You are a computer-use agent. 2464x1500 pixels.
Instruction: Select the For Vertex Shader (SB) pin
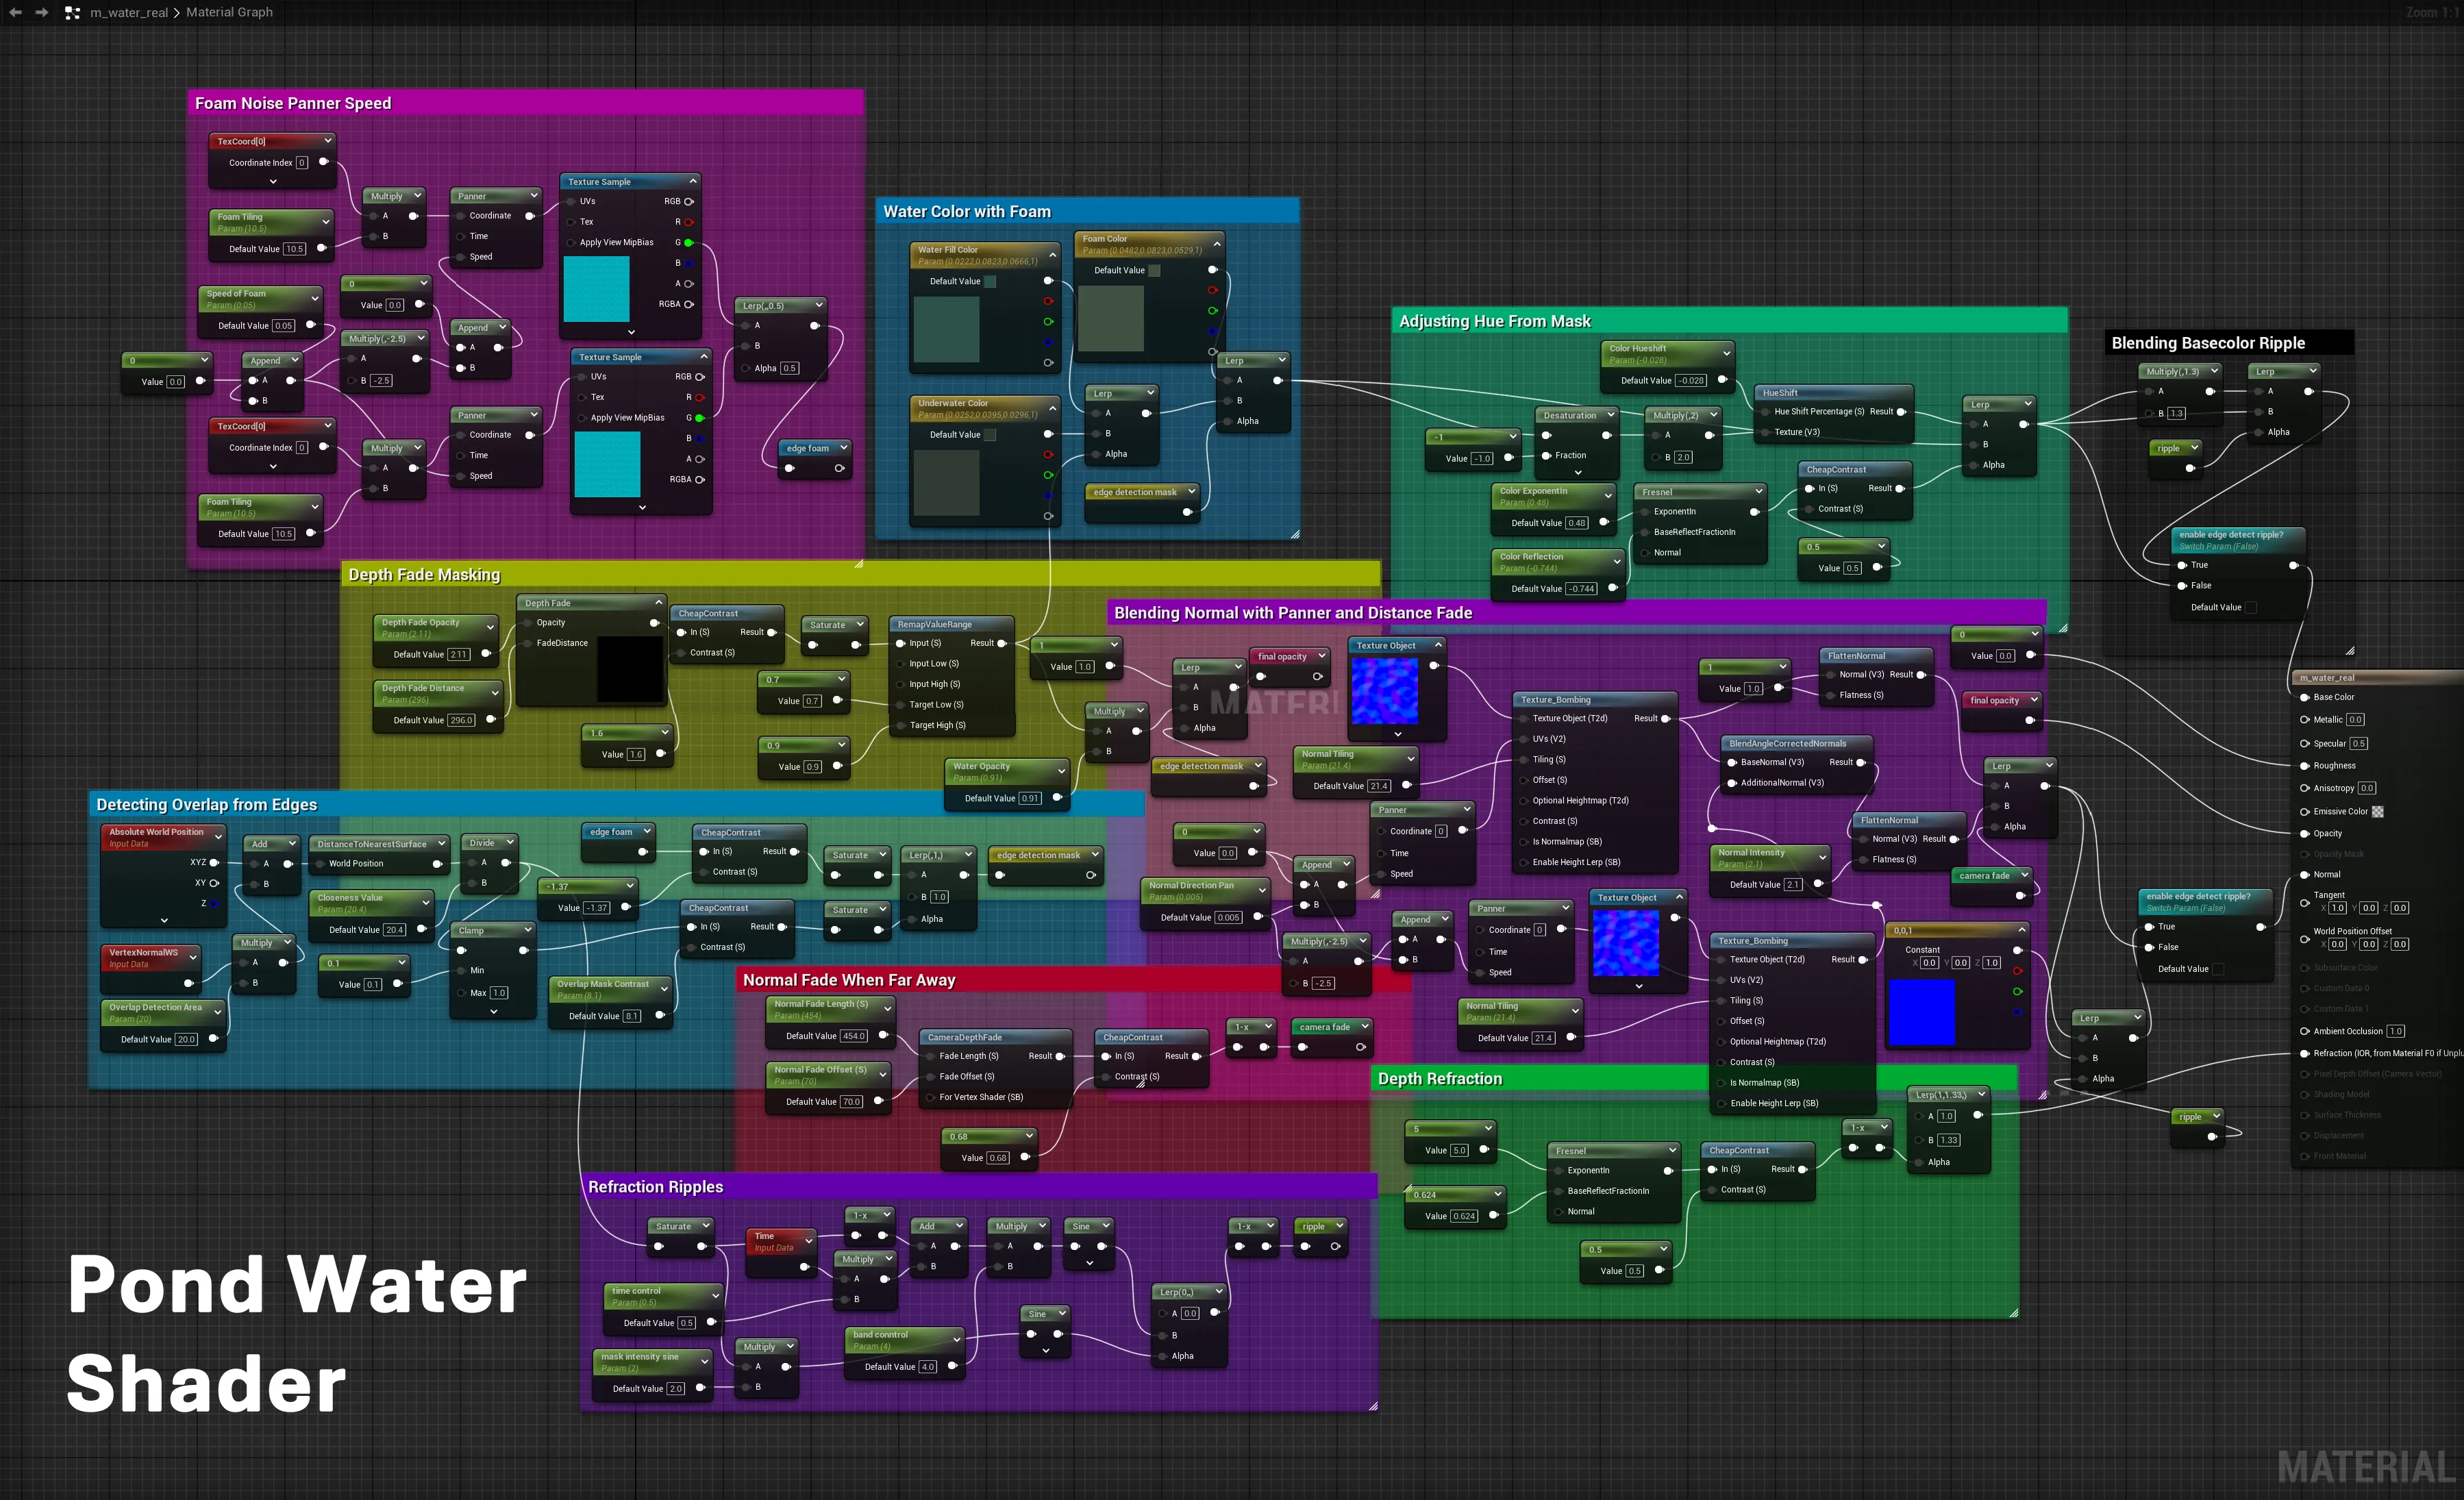930,1097
